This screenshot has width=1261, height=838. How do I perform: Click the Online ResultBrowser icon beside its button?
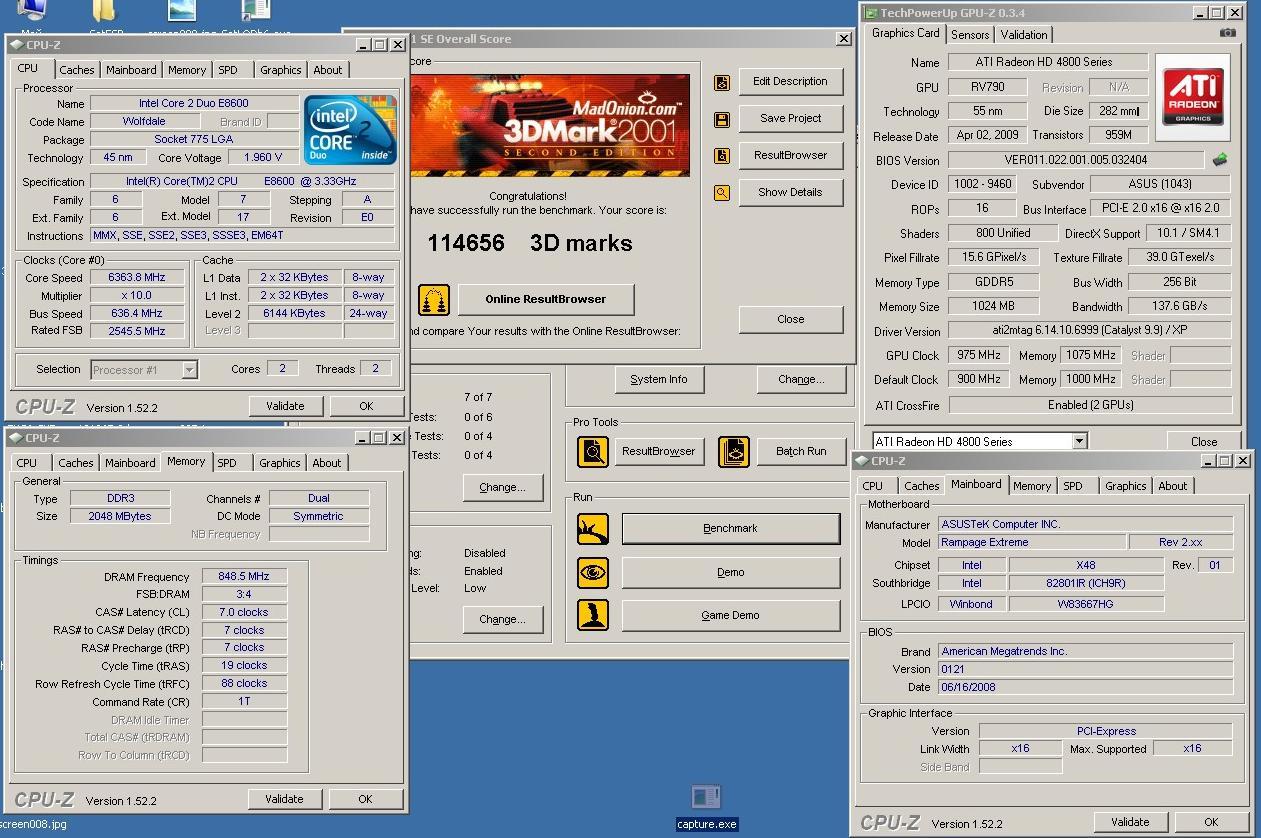(434, 299)
